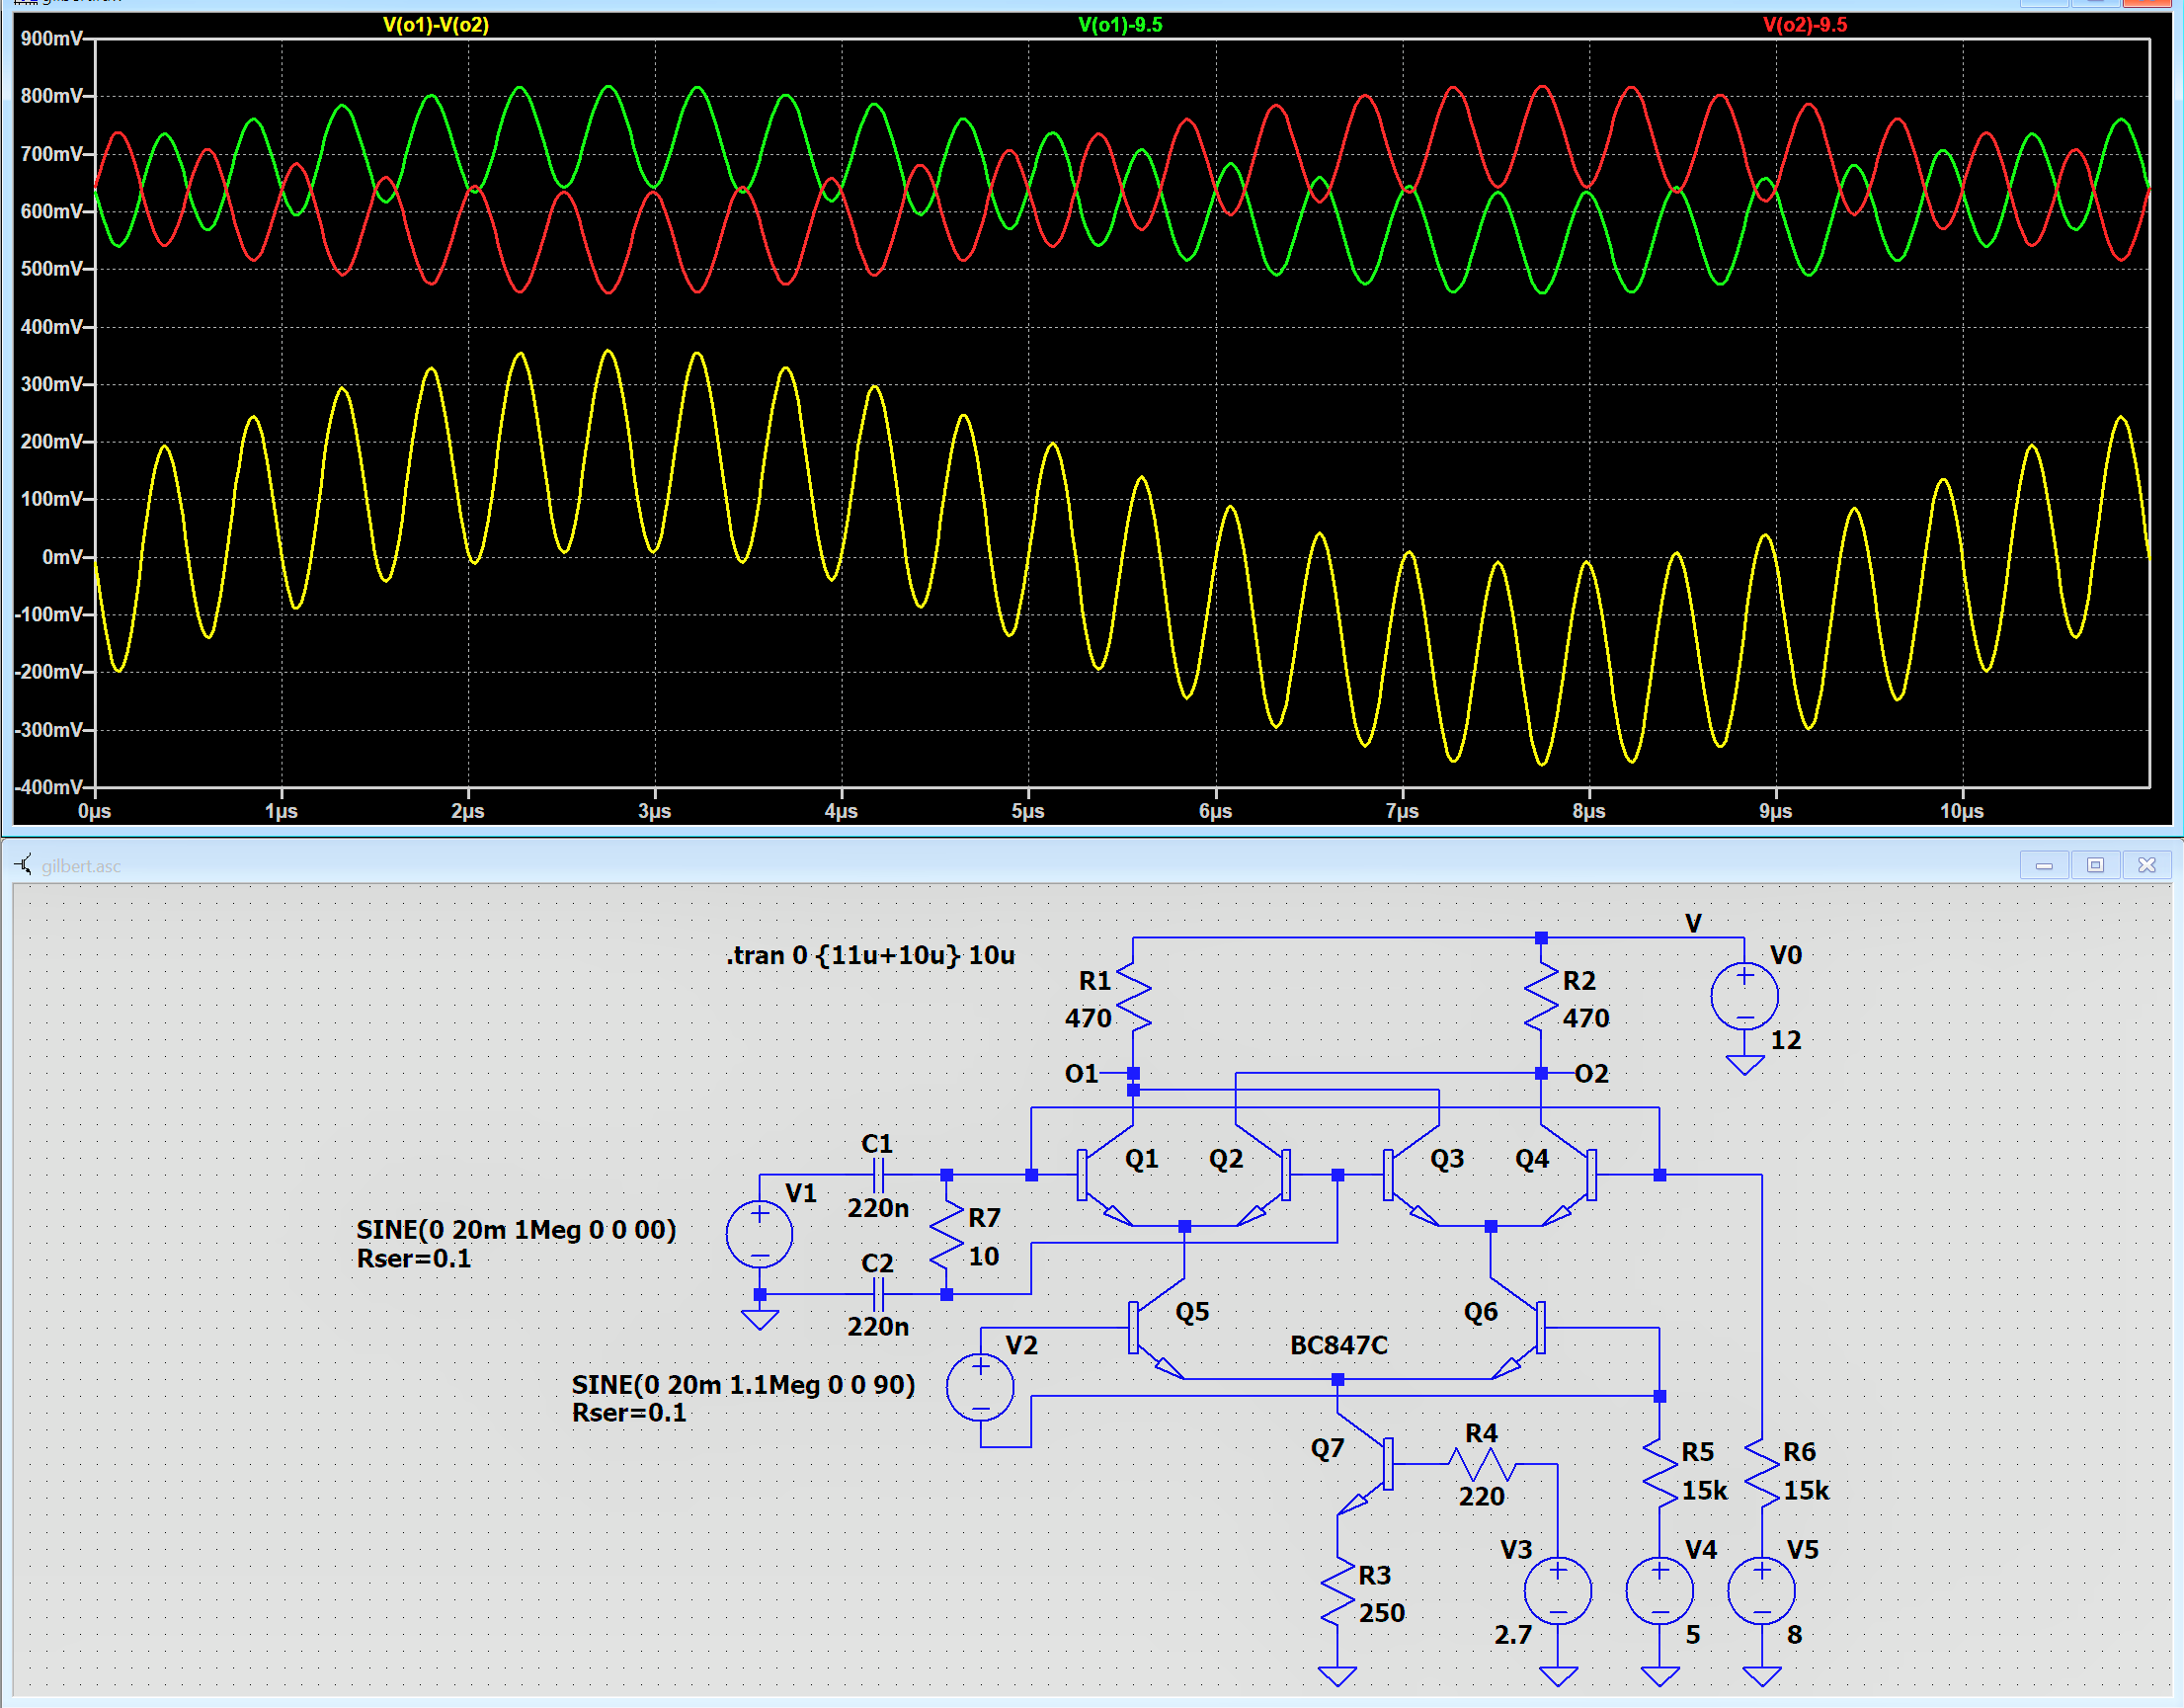The image size is (2184, 1708).
Task: Maximize the gilbert.asc schematic window
Action: click(x=2095, y=865)
